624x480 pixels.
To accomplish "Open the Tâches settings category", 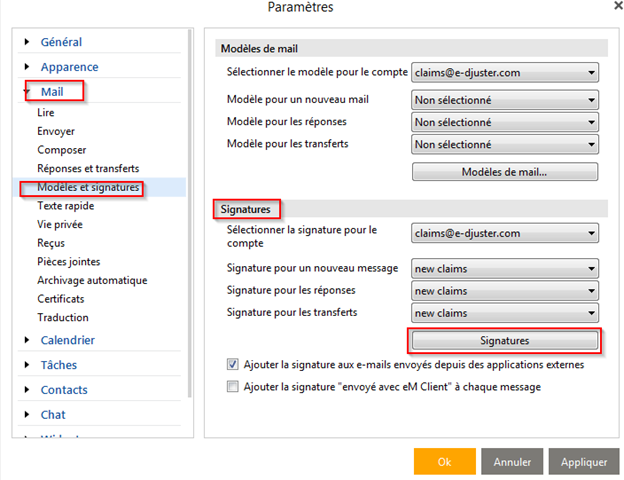I will pyautogui.click(x=59, y=365).
